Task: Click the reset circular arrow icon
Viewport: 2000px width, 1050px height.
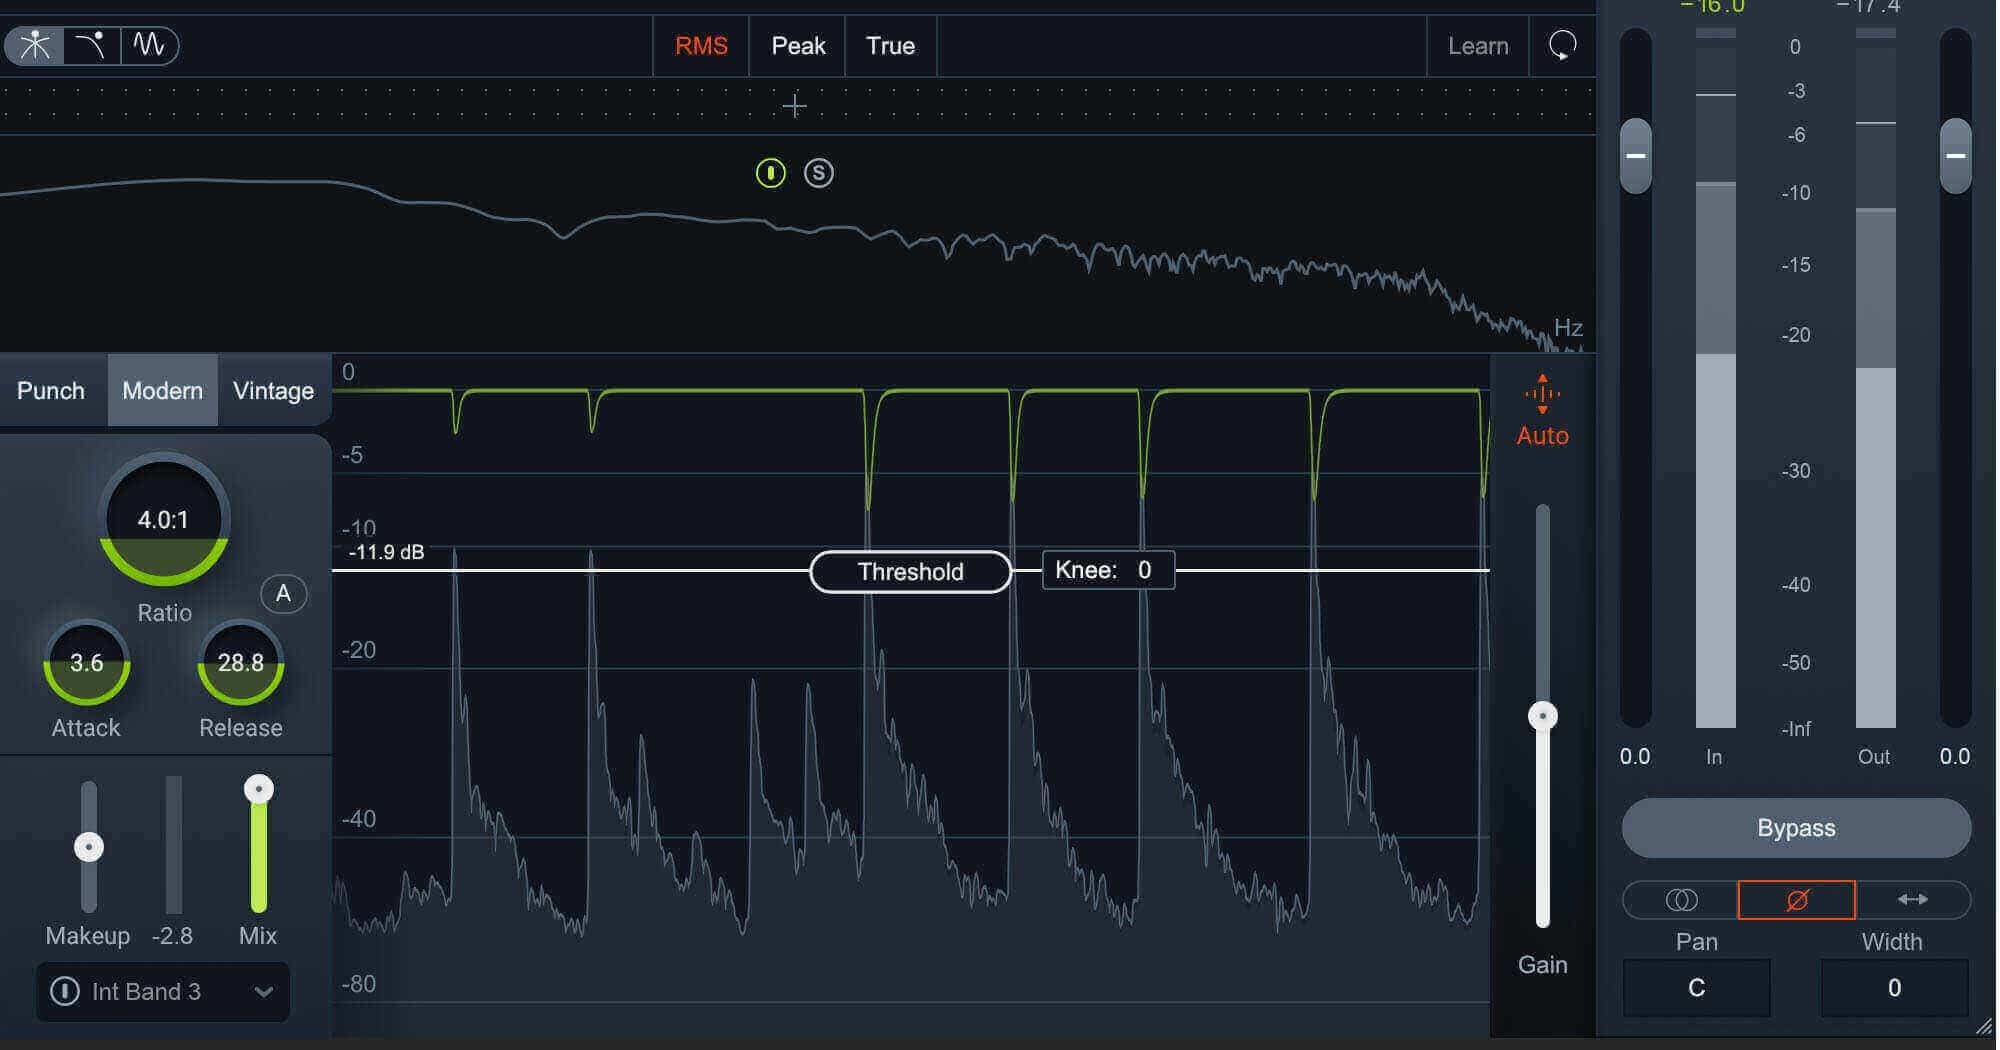Action: pyautogui.click(x=1562, y=45)
